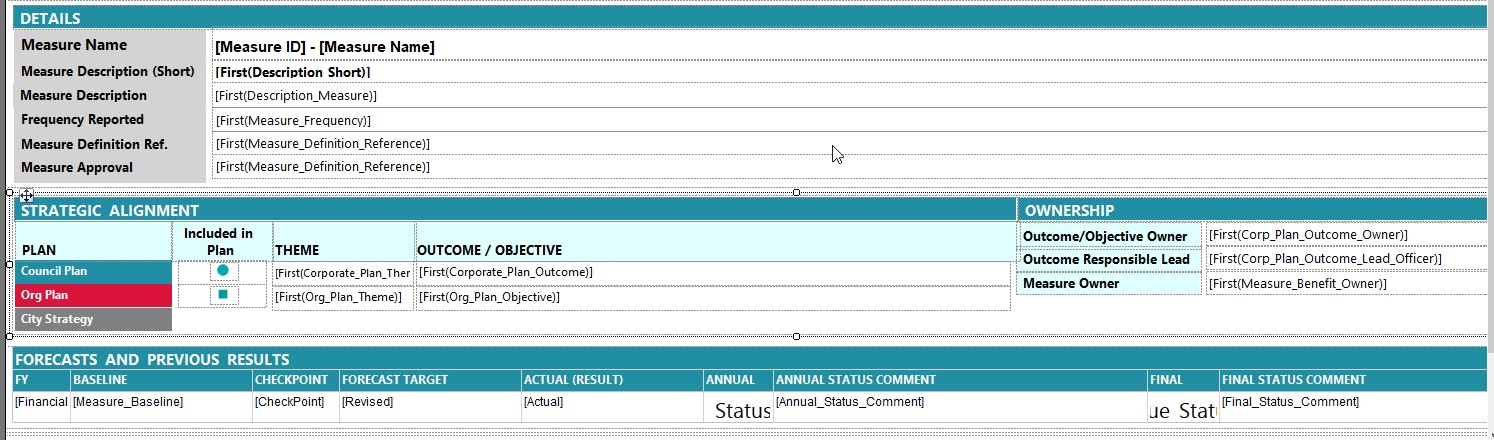This screenshot has width=1494, height=440.
Task: Click the [First(Corporate_Plan_Theme)] theme cell
Action: click(343, 272)
